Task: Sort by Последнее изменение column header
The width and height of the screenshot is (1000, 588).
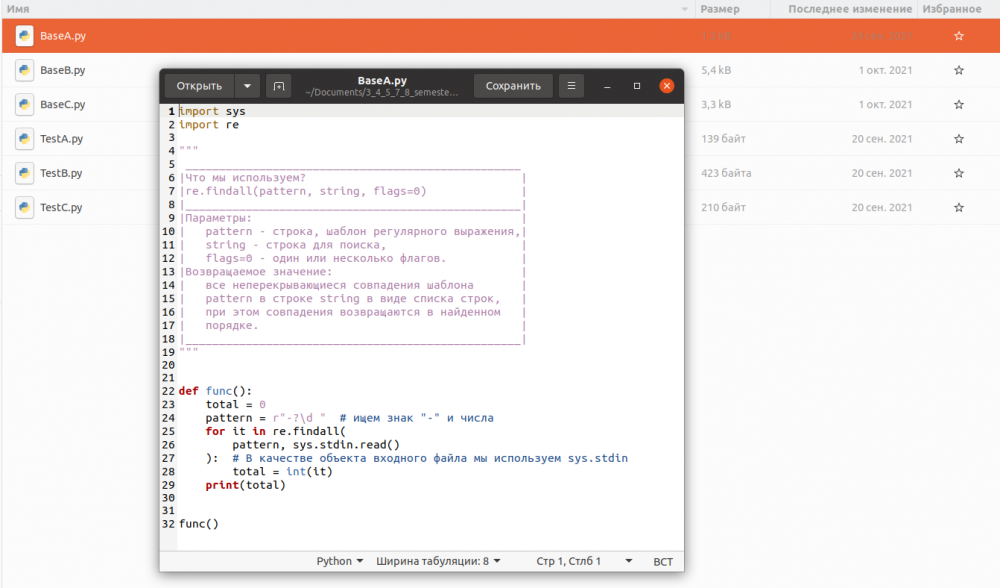Action: (849, 9)
